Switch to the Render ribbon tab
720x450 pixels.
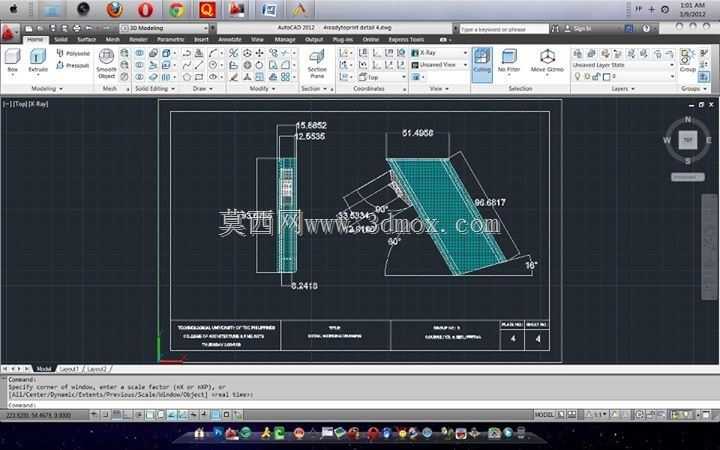tap(138, 39)
